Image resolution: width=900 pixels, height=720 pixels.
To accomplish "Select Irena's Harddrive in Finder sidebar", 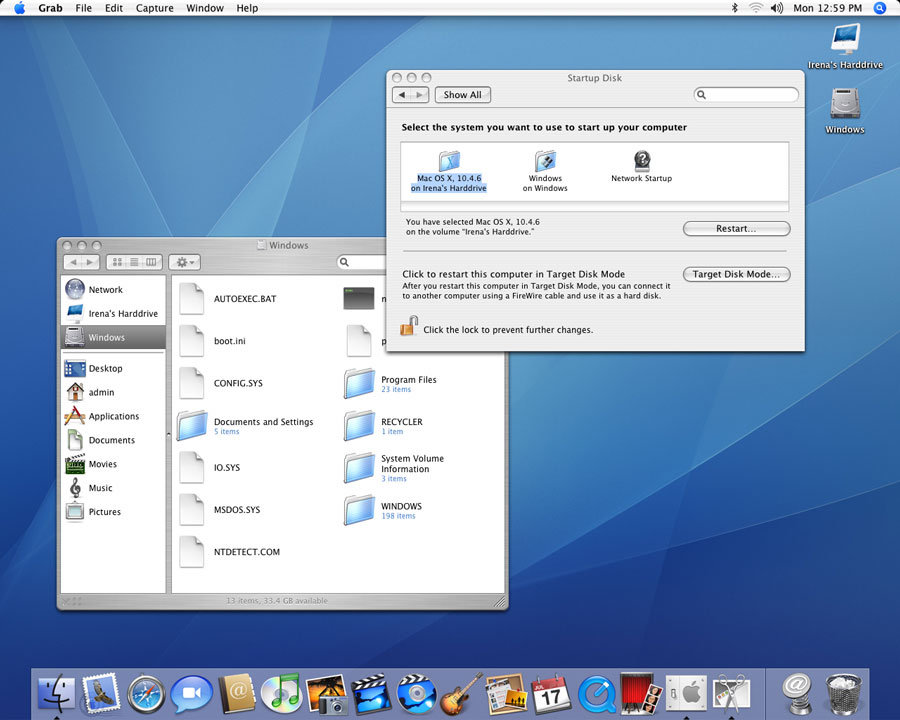I will (x=113, y=313).
